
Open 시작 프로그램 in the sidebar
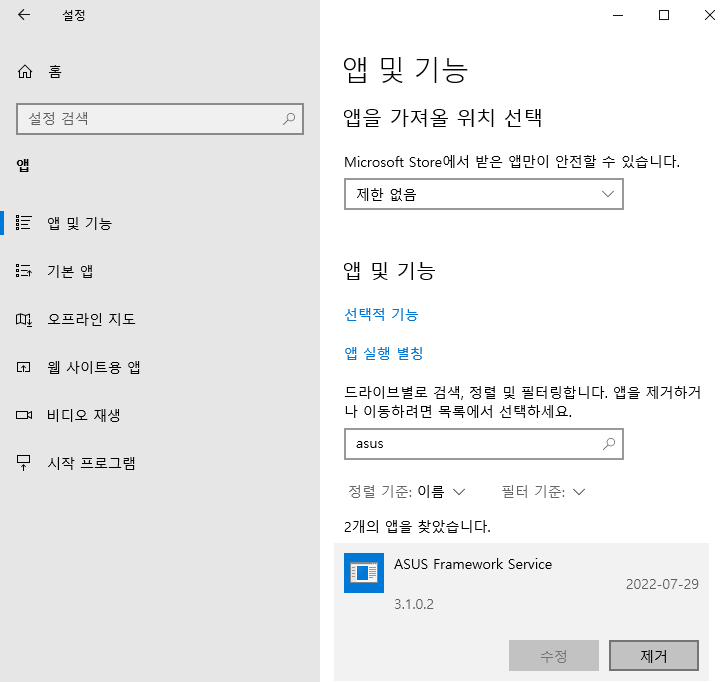click(91, 463)
